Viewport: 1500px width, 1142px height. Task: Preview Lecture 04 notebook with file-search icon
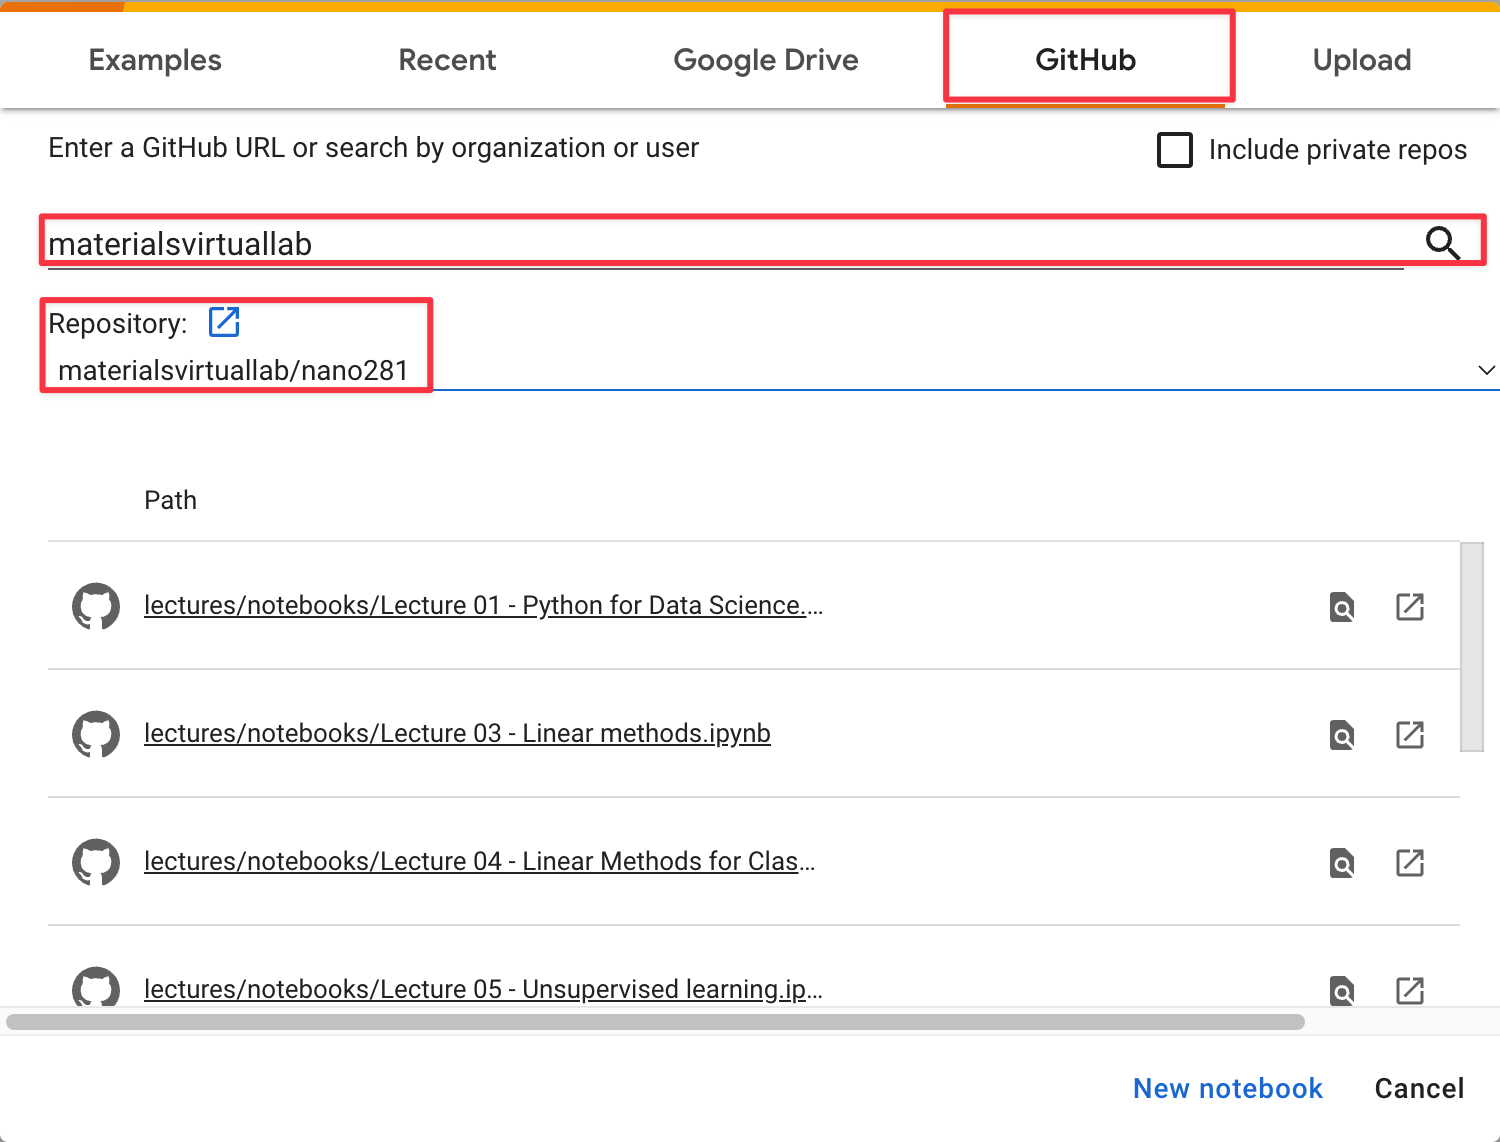(1342, 863)
